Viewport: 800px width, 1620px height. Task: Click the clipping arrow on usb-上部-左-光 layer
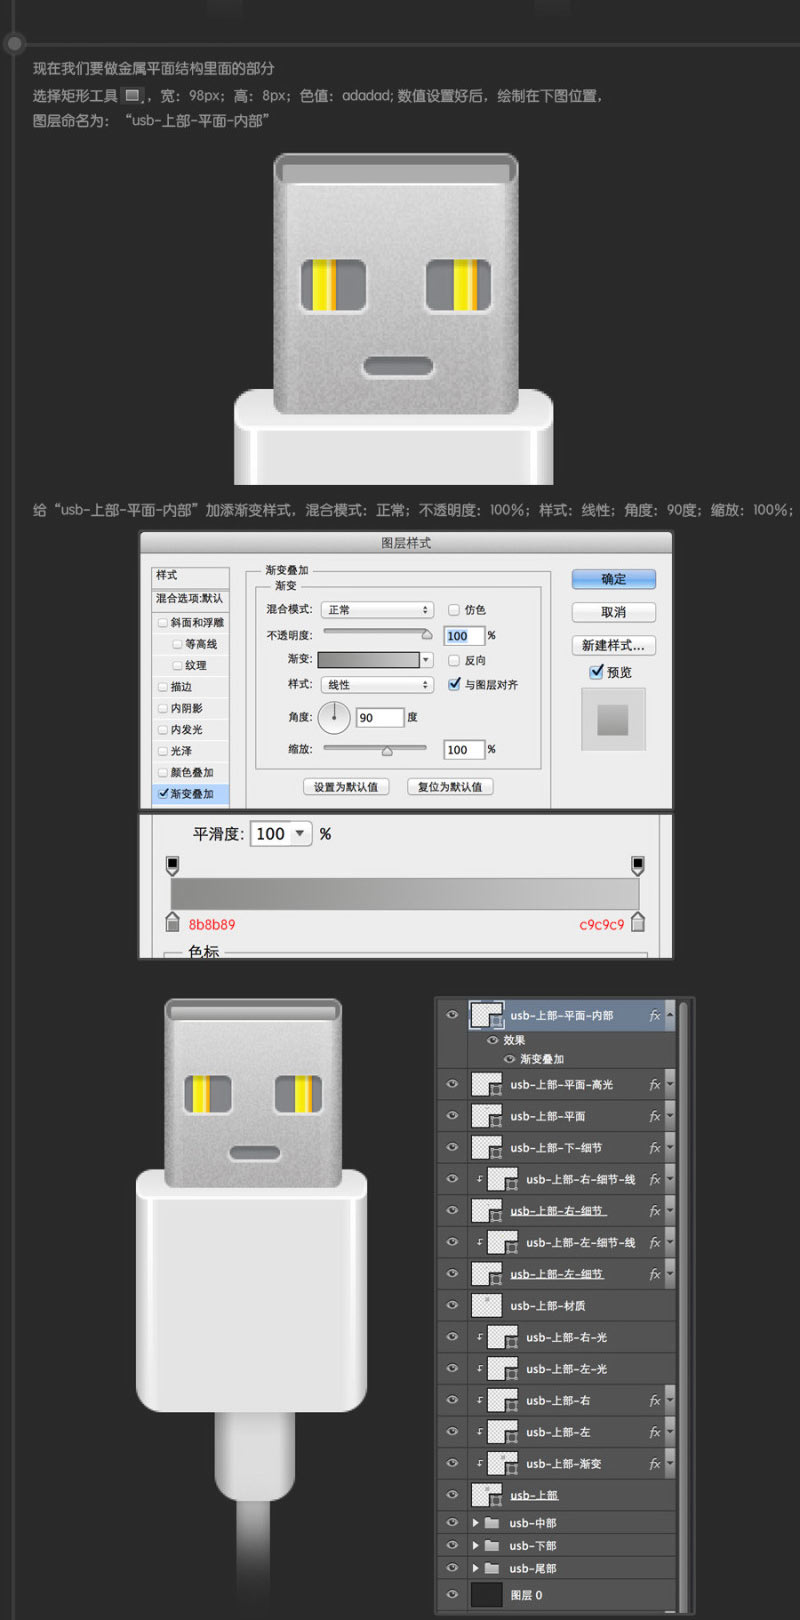(x=480, y=1369)
